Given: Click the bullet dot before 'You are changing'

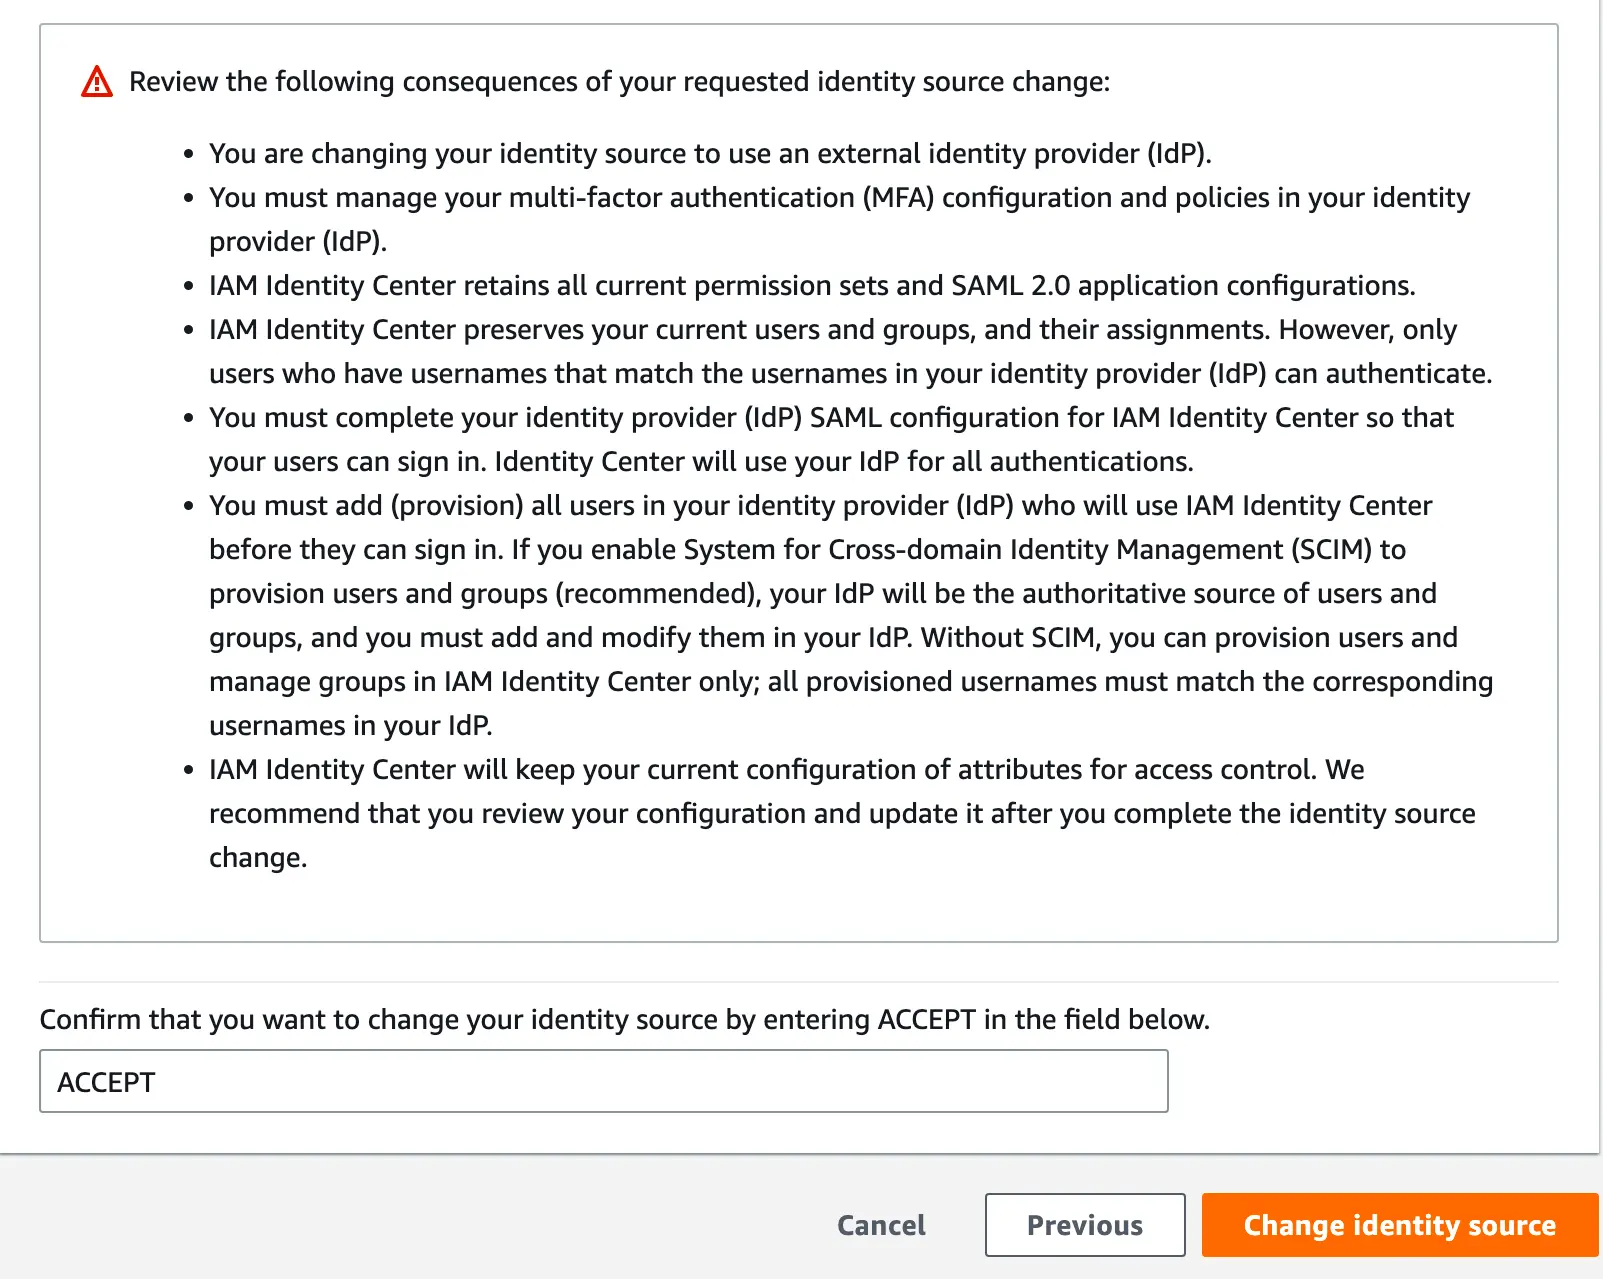Looking at the screenshot, I should [x=188, y=155].
